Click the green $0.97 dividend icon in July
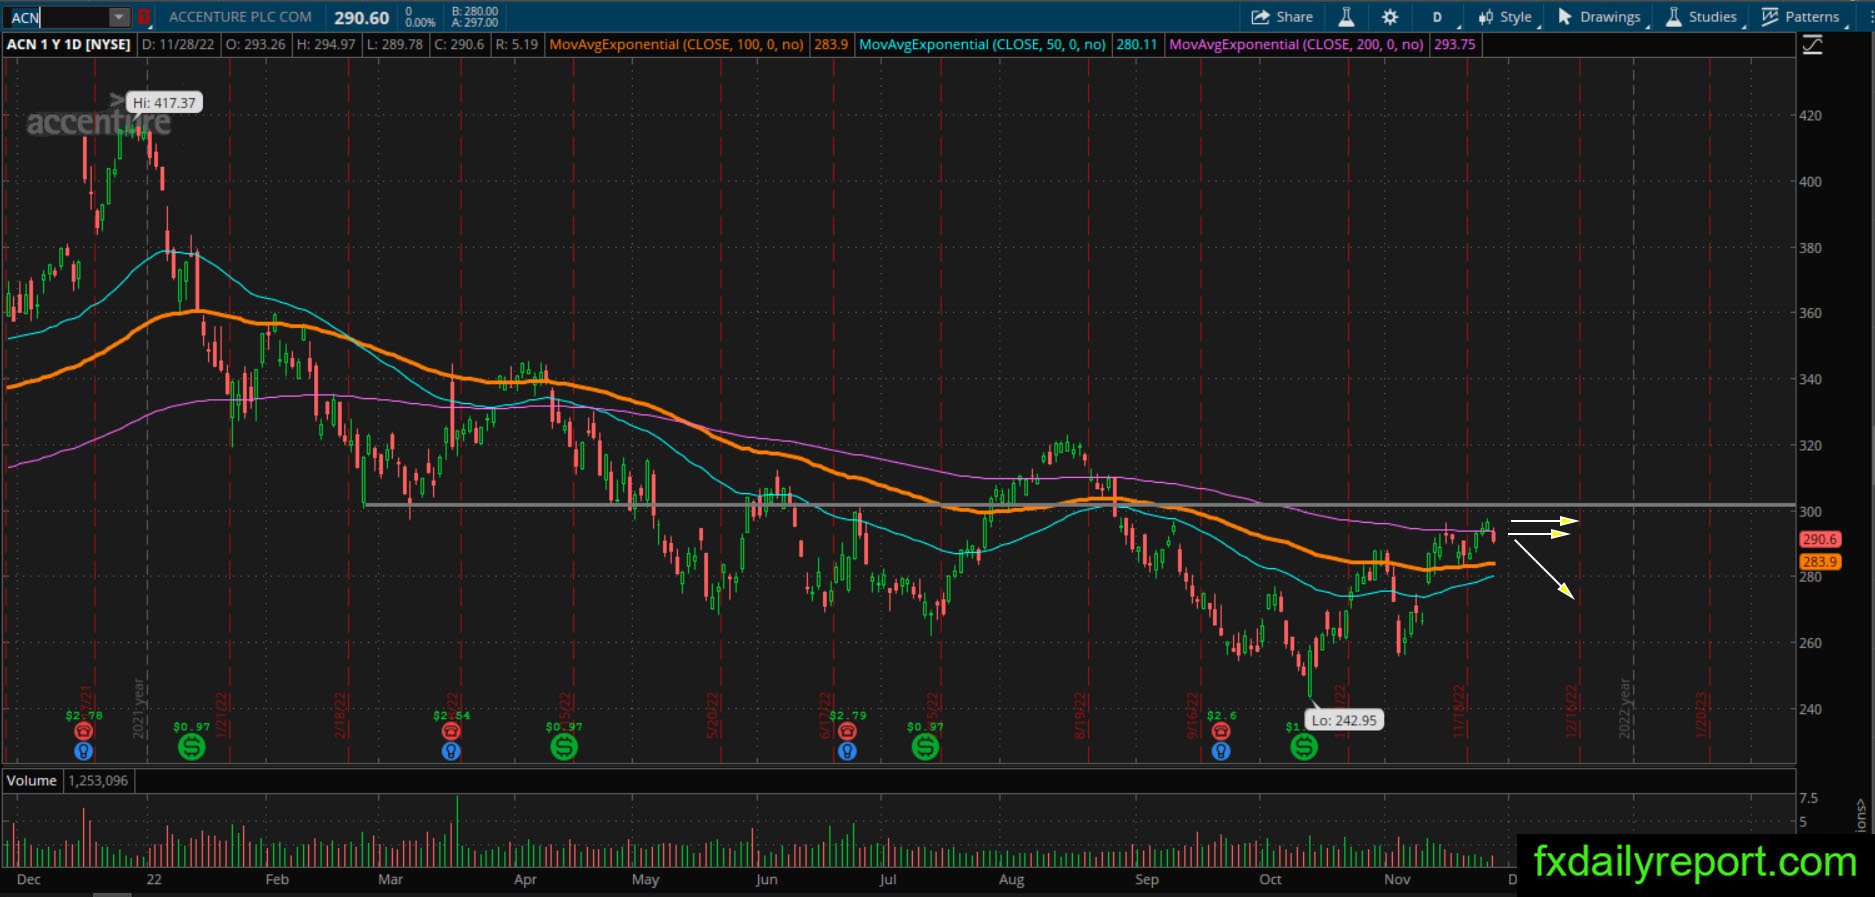 click(x=925, y=746)
